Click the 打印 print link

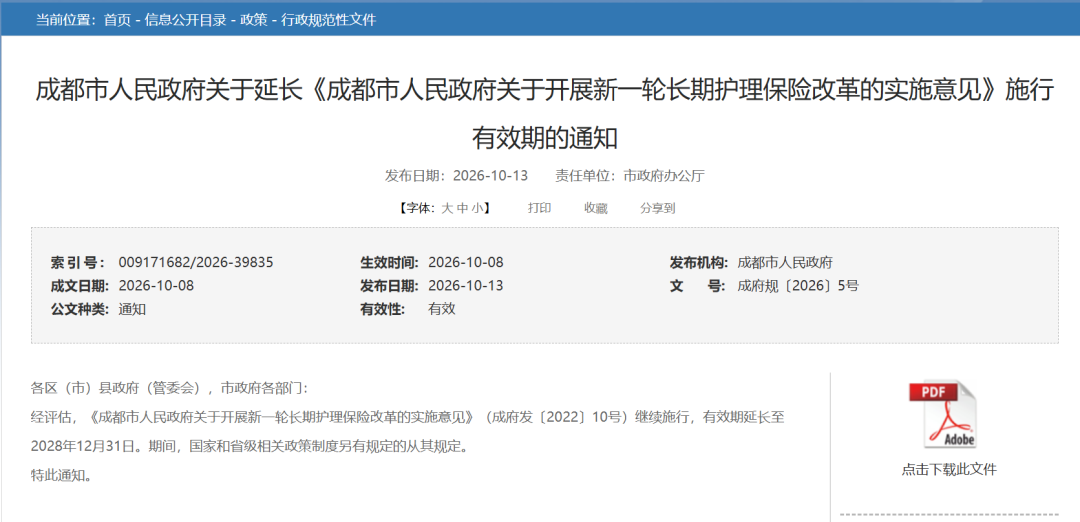point(539,208)
